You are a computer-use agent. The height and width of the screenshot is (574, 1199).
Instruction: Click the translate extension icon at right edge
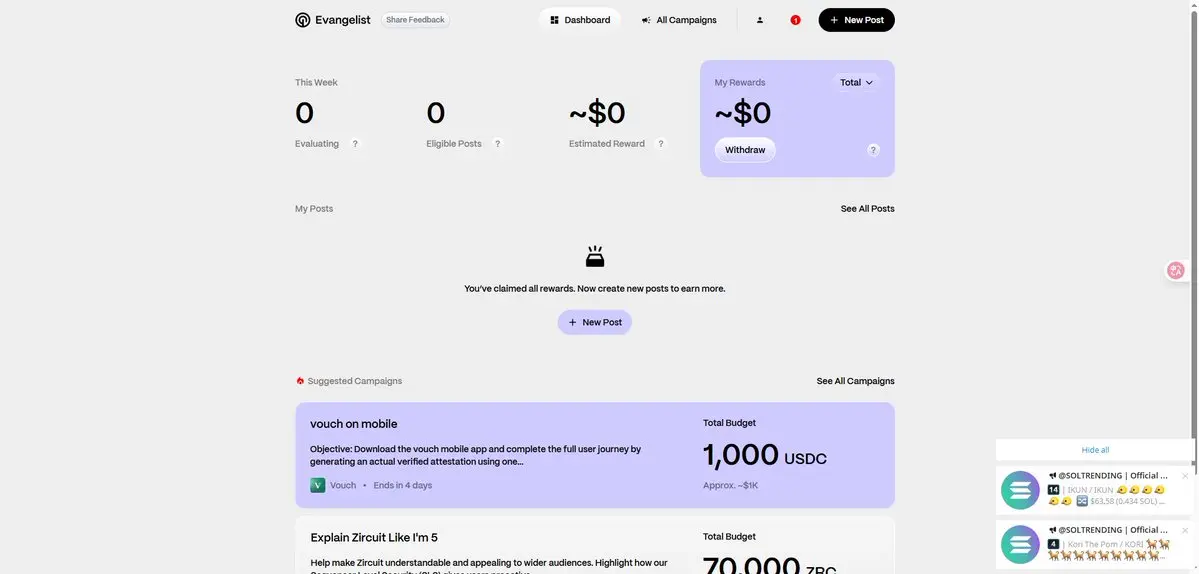click(1176, 270)
